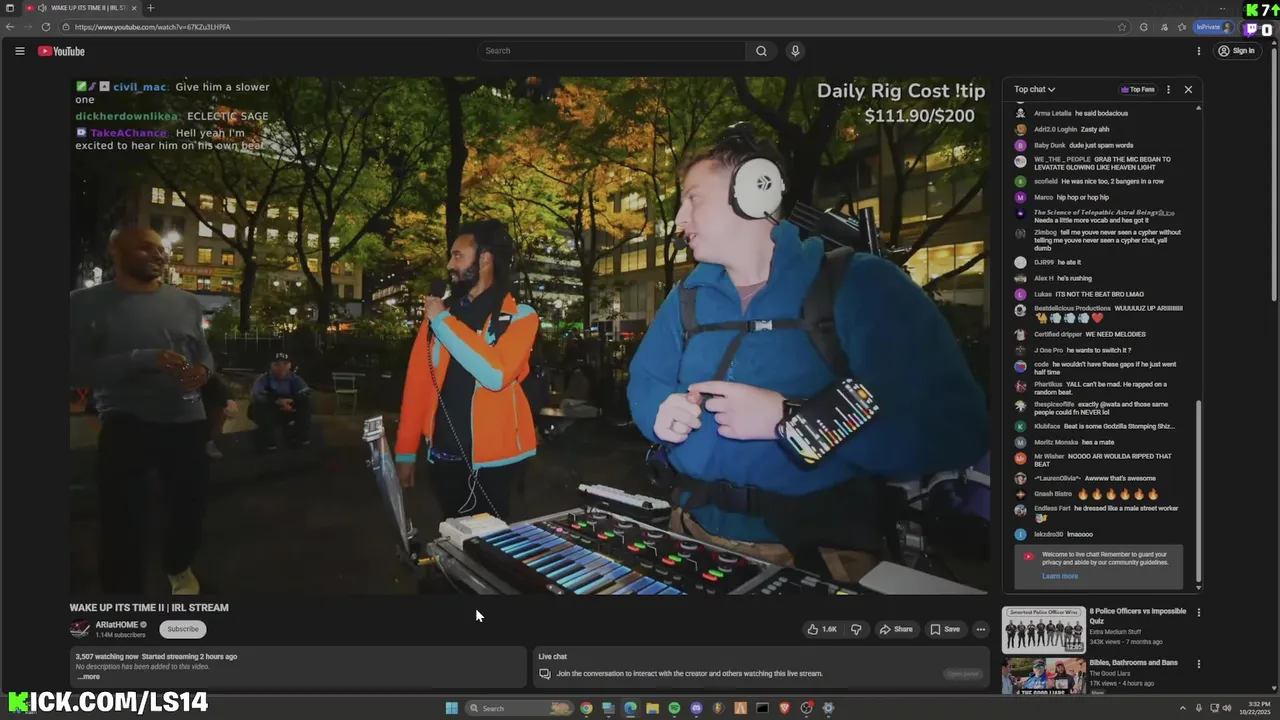Open The Good Liars channel name

[x=1108, y=674]
